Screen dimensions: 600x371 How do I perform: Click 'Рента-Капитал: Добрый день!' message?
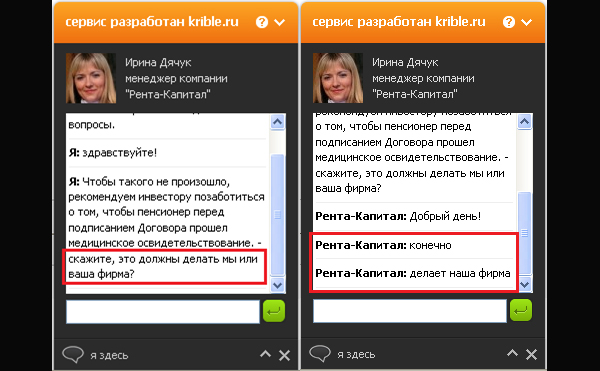(x=398, y=216)
